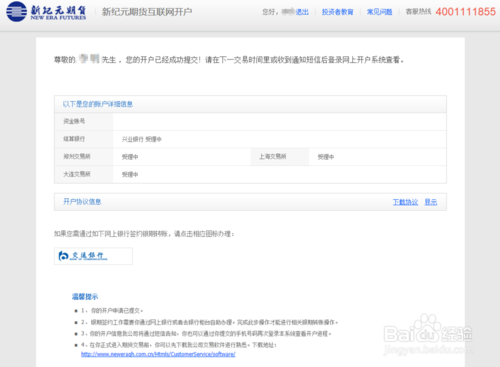Click the 温馨提示 heading
Screen dimensions: 500x367
[85, 297]
